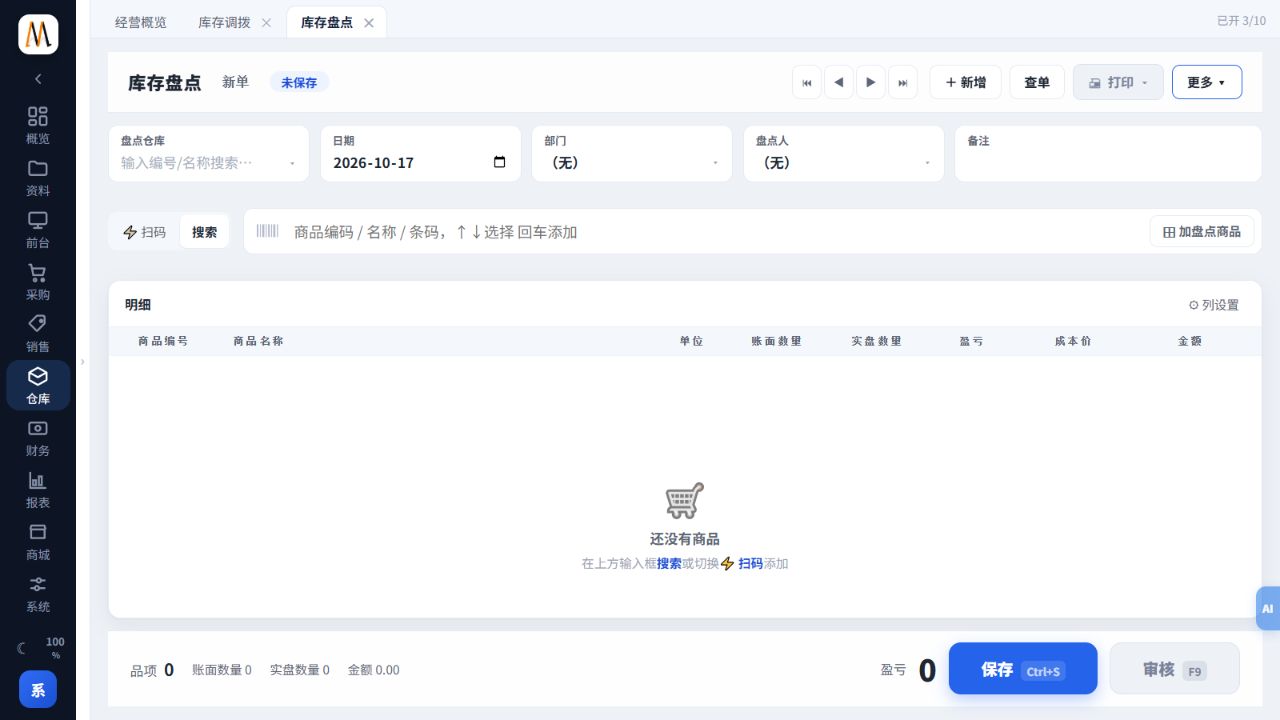Screen dimensions: 1280x720
Task: Close the 库存调拨 tab
Action: tap(266, 22)
